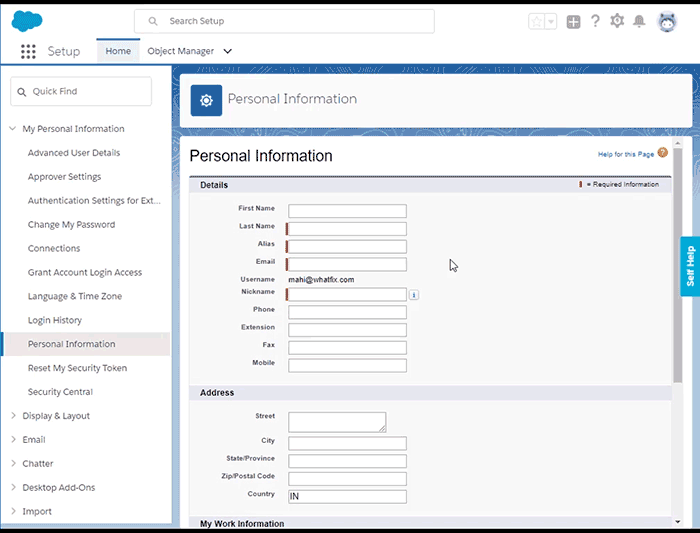Click the favorites star icon
The height and width of the screenshot is (533, 700).
tap(537, 21)
